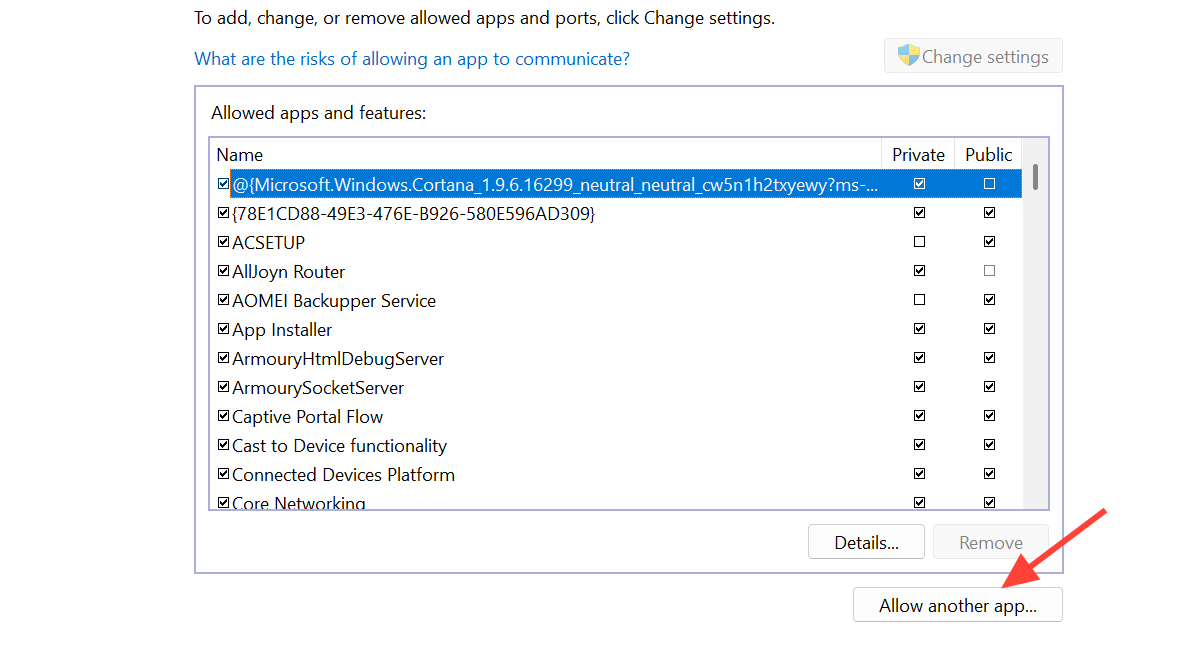Click the shield icon on Change settings
Viewport: 1186px width, 667px height.
pyautogui.click(x=908, y=56)
